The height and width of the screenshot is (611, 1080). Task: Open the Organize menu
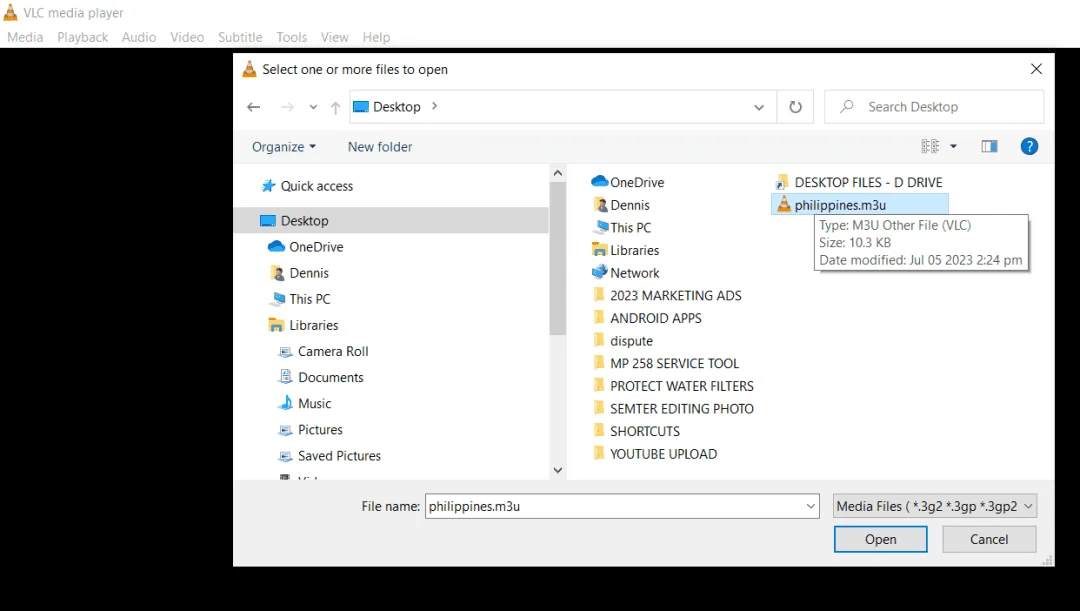pos(284,147)
